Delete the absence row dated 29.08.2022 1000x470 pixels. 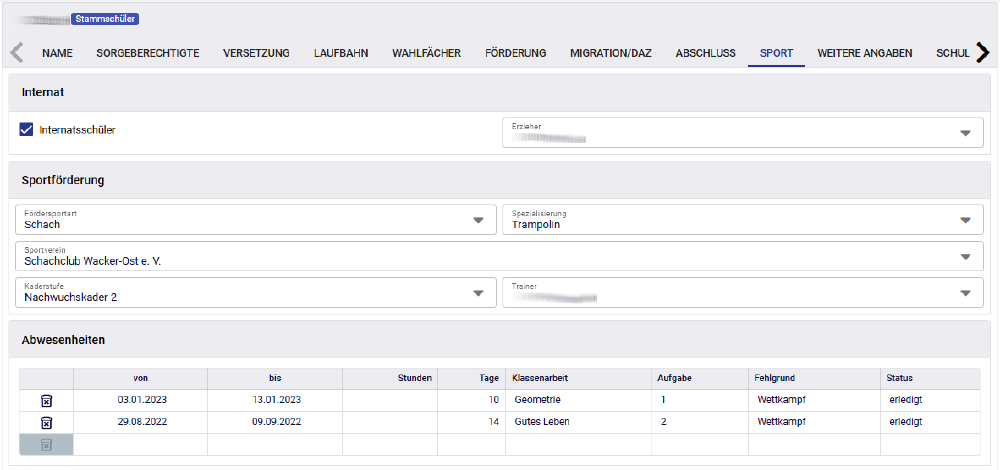[x=46, y=422]
